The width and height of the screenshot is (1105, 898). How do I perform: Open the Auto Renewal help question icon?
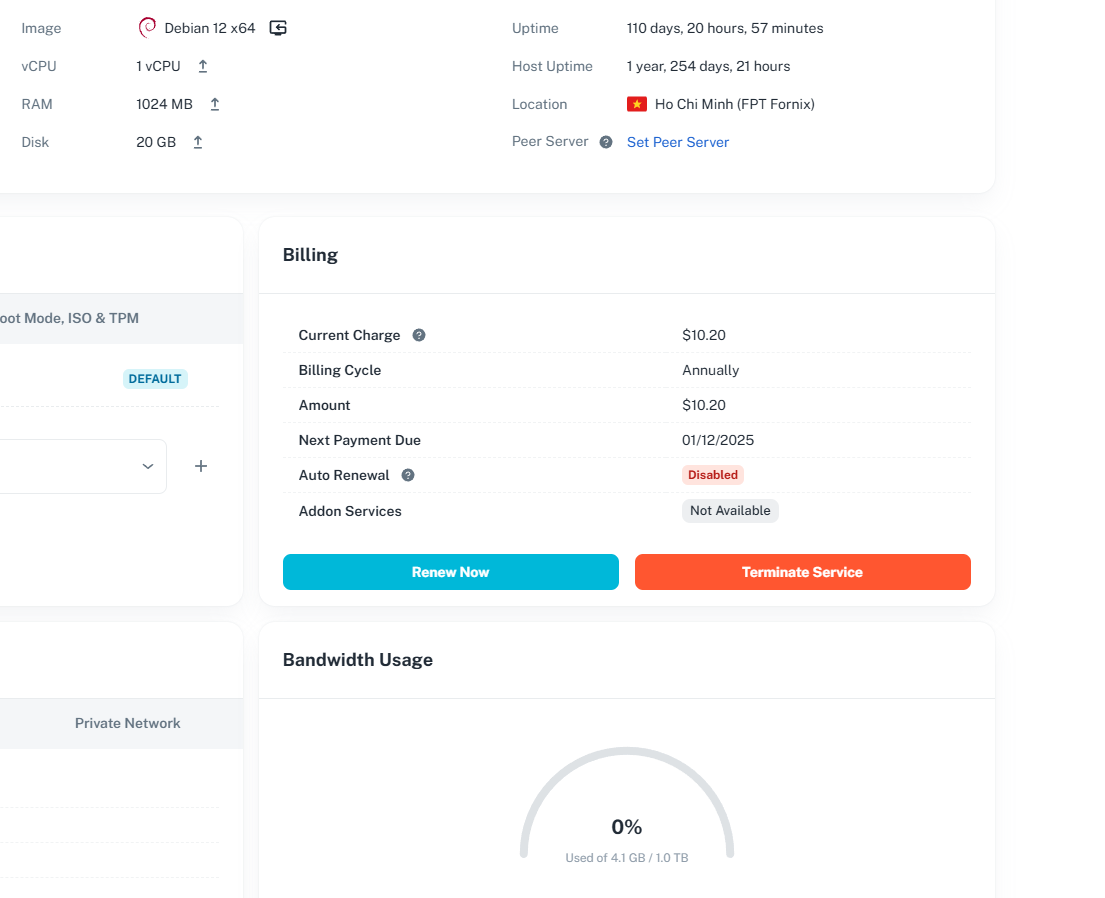[408, 475]
